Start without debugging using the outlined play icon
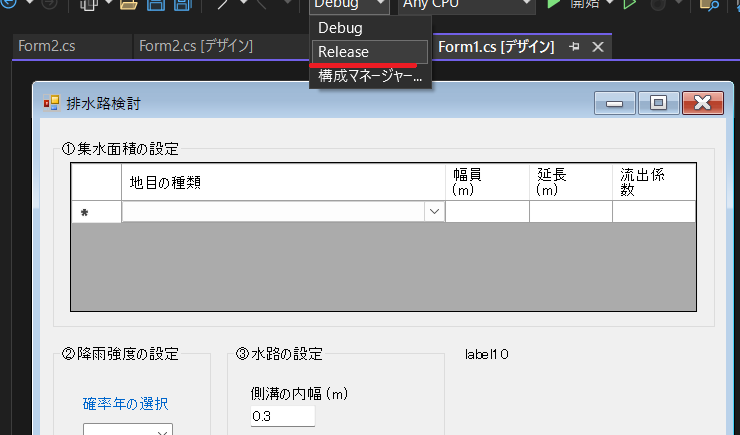Viewport: 740px width, 435px height. pyautogui.click(x=630, y=5)
